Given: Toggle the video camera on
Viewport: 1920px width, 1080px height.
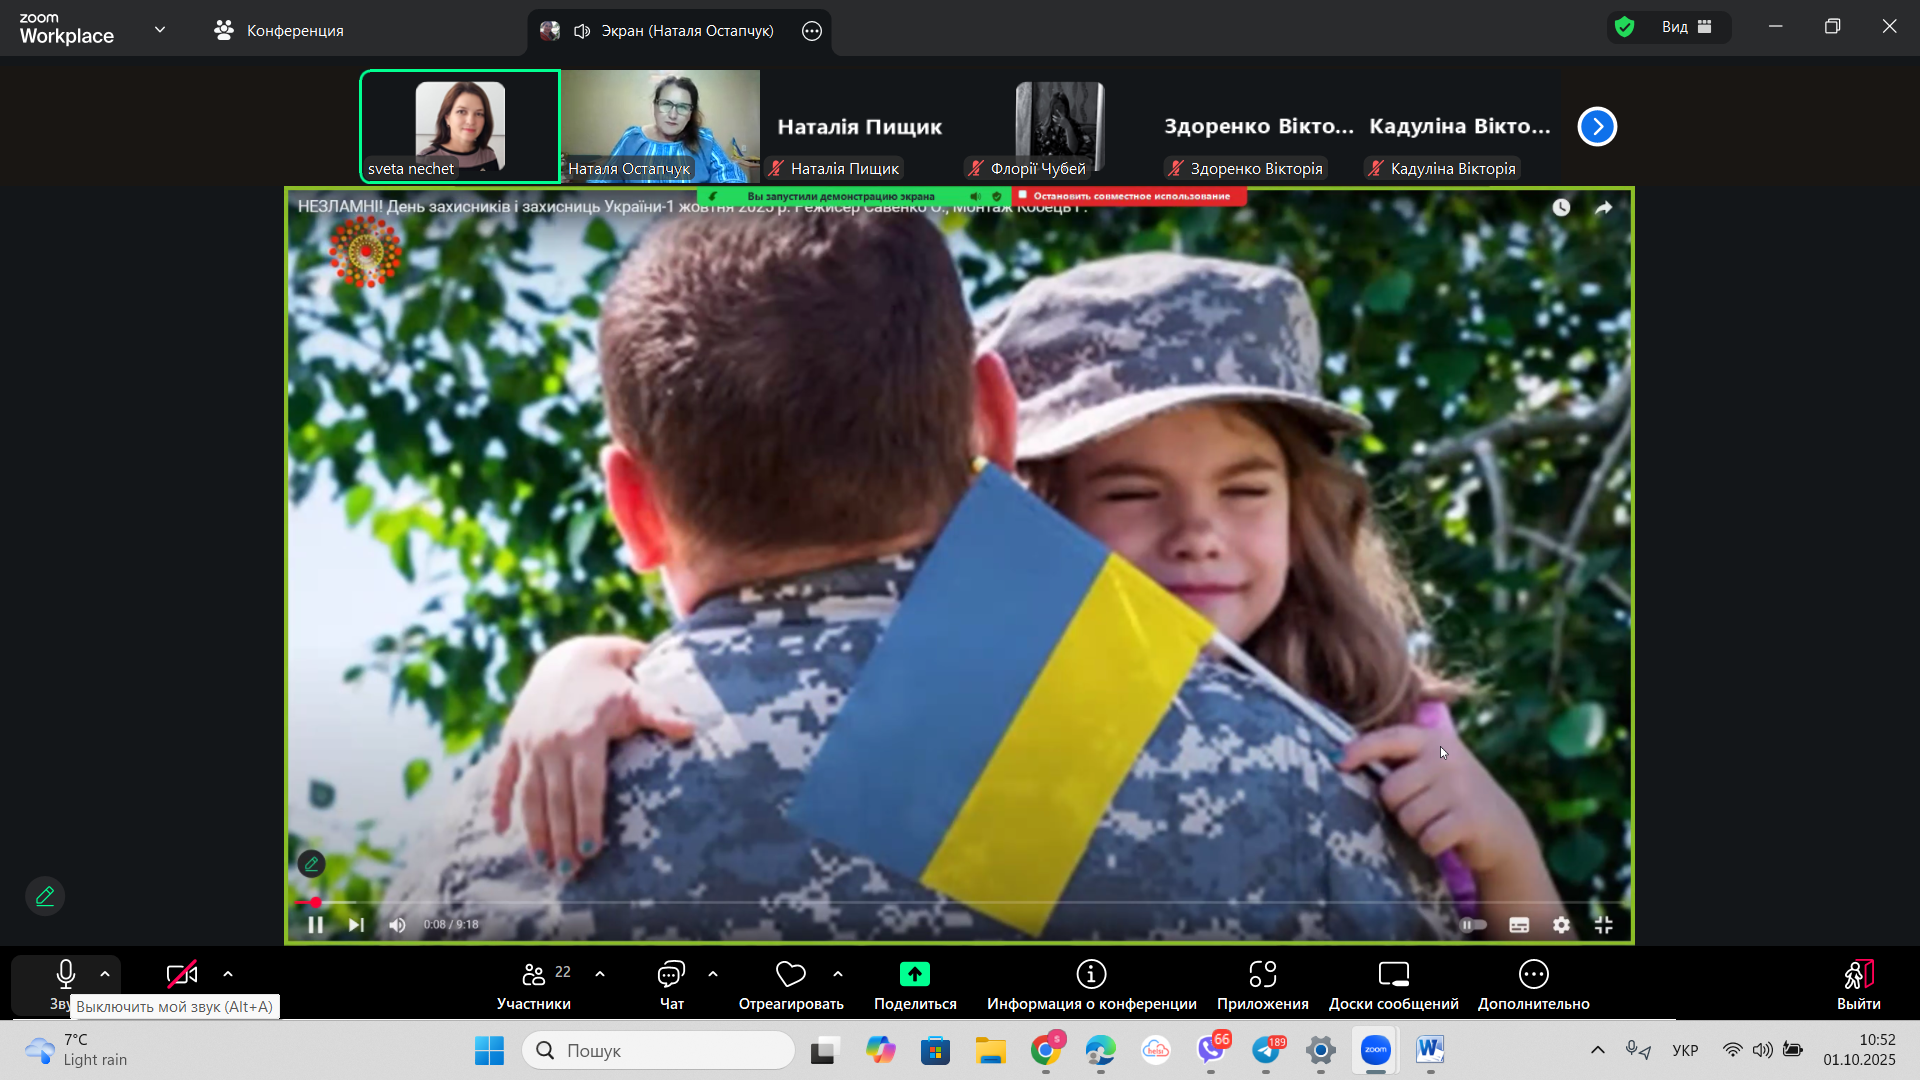Looking at the screenshot, I should pos(181,975).
